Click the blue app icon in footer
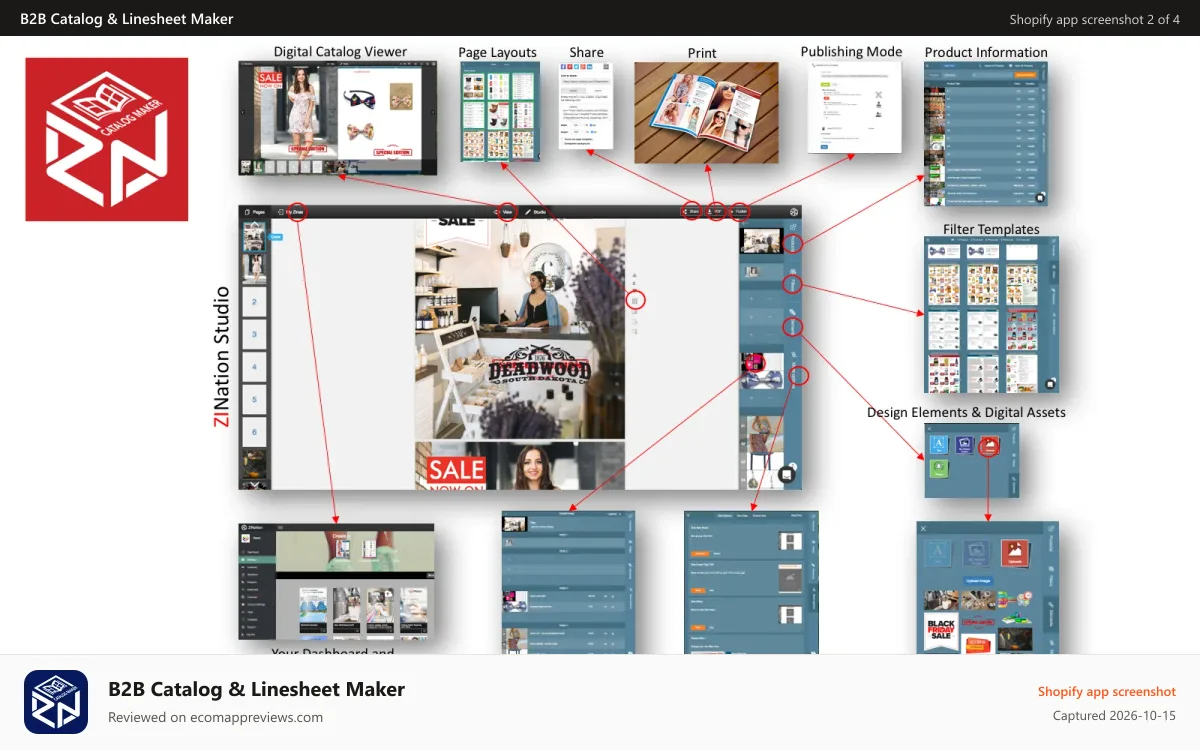Screen dimensions: 1200x750 click(56, 702)
